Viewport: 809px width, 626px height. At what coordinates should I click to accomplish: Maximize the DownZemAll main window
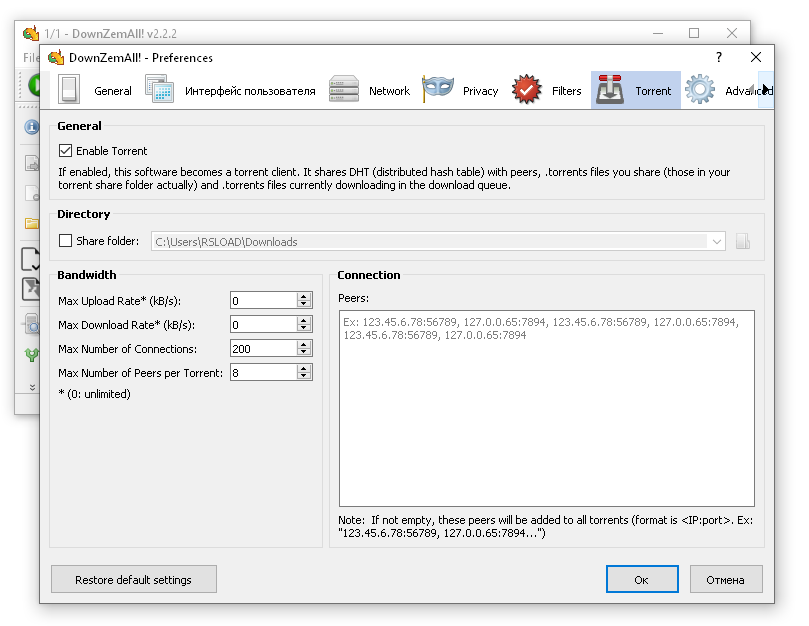pyautogui.click(x=694, y=33)
